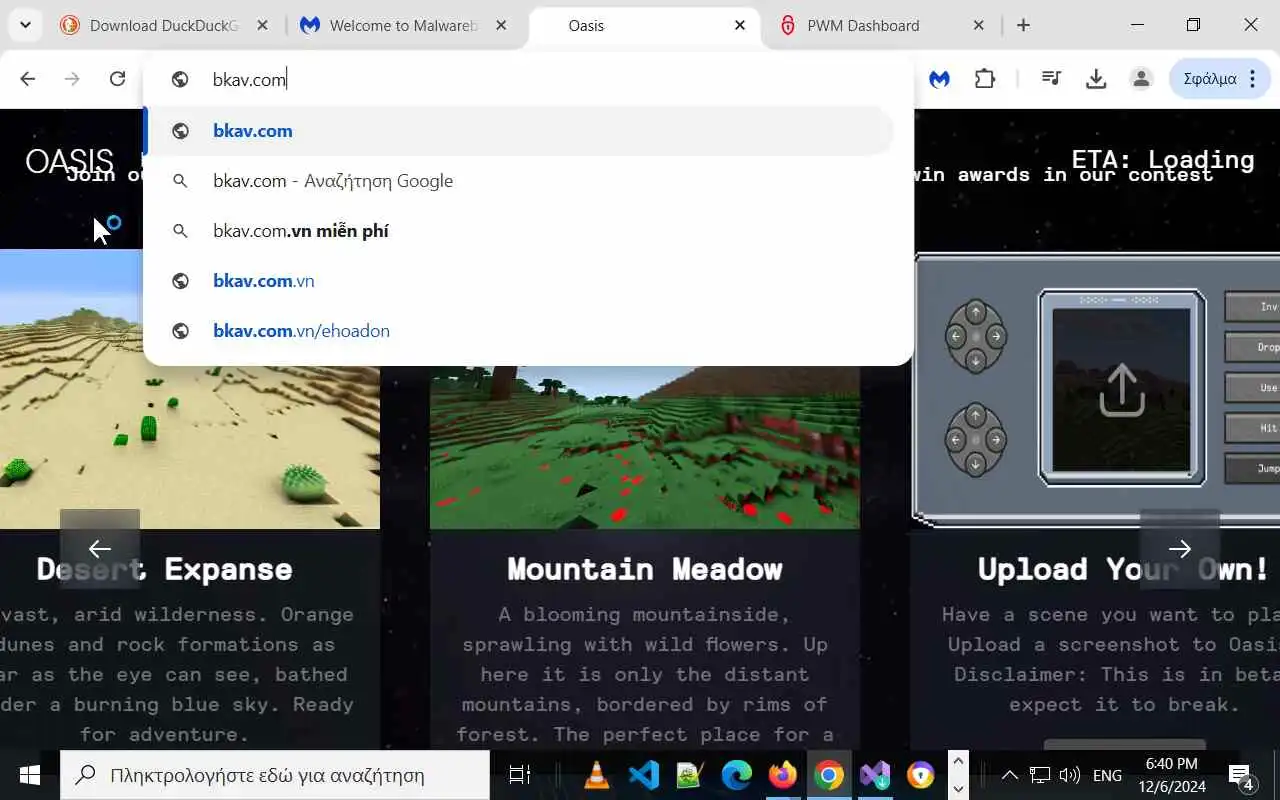Close the Oasis tab
Viewport: 1280px width, 800px height.
pyautogui.click(x=740, y=25)
